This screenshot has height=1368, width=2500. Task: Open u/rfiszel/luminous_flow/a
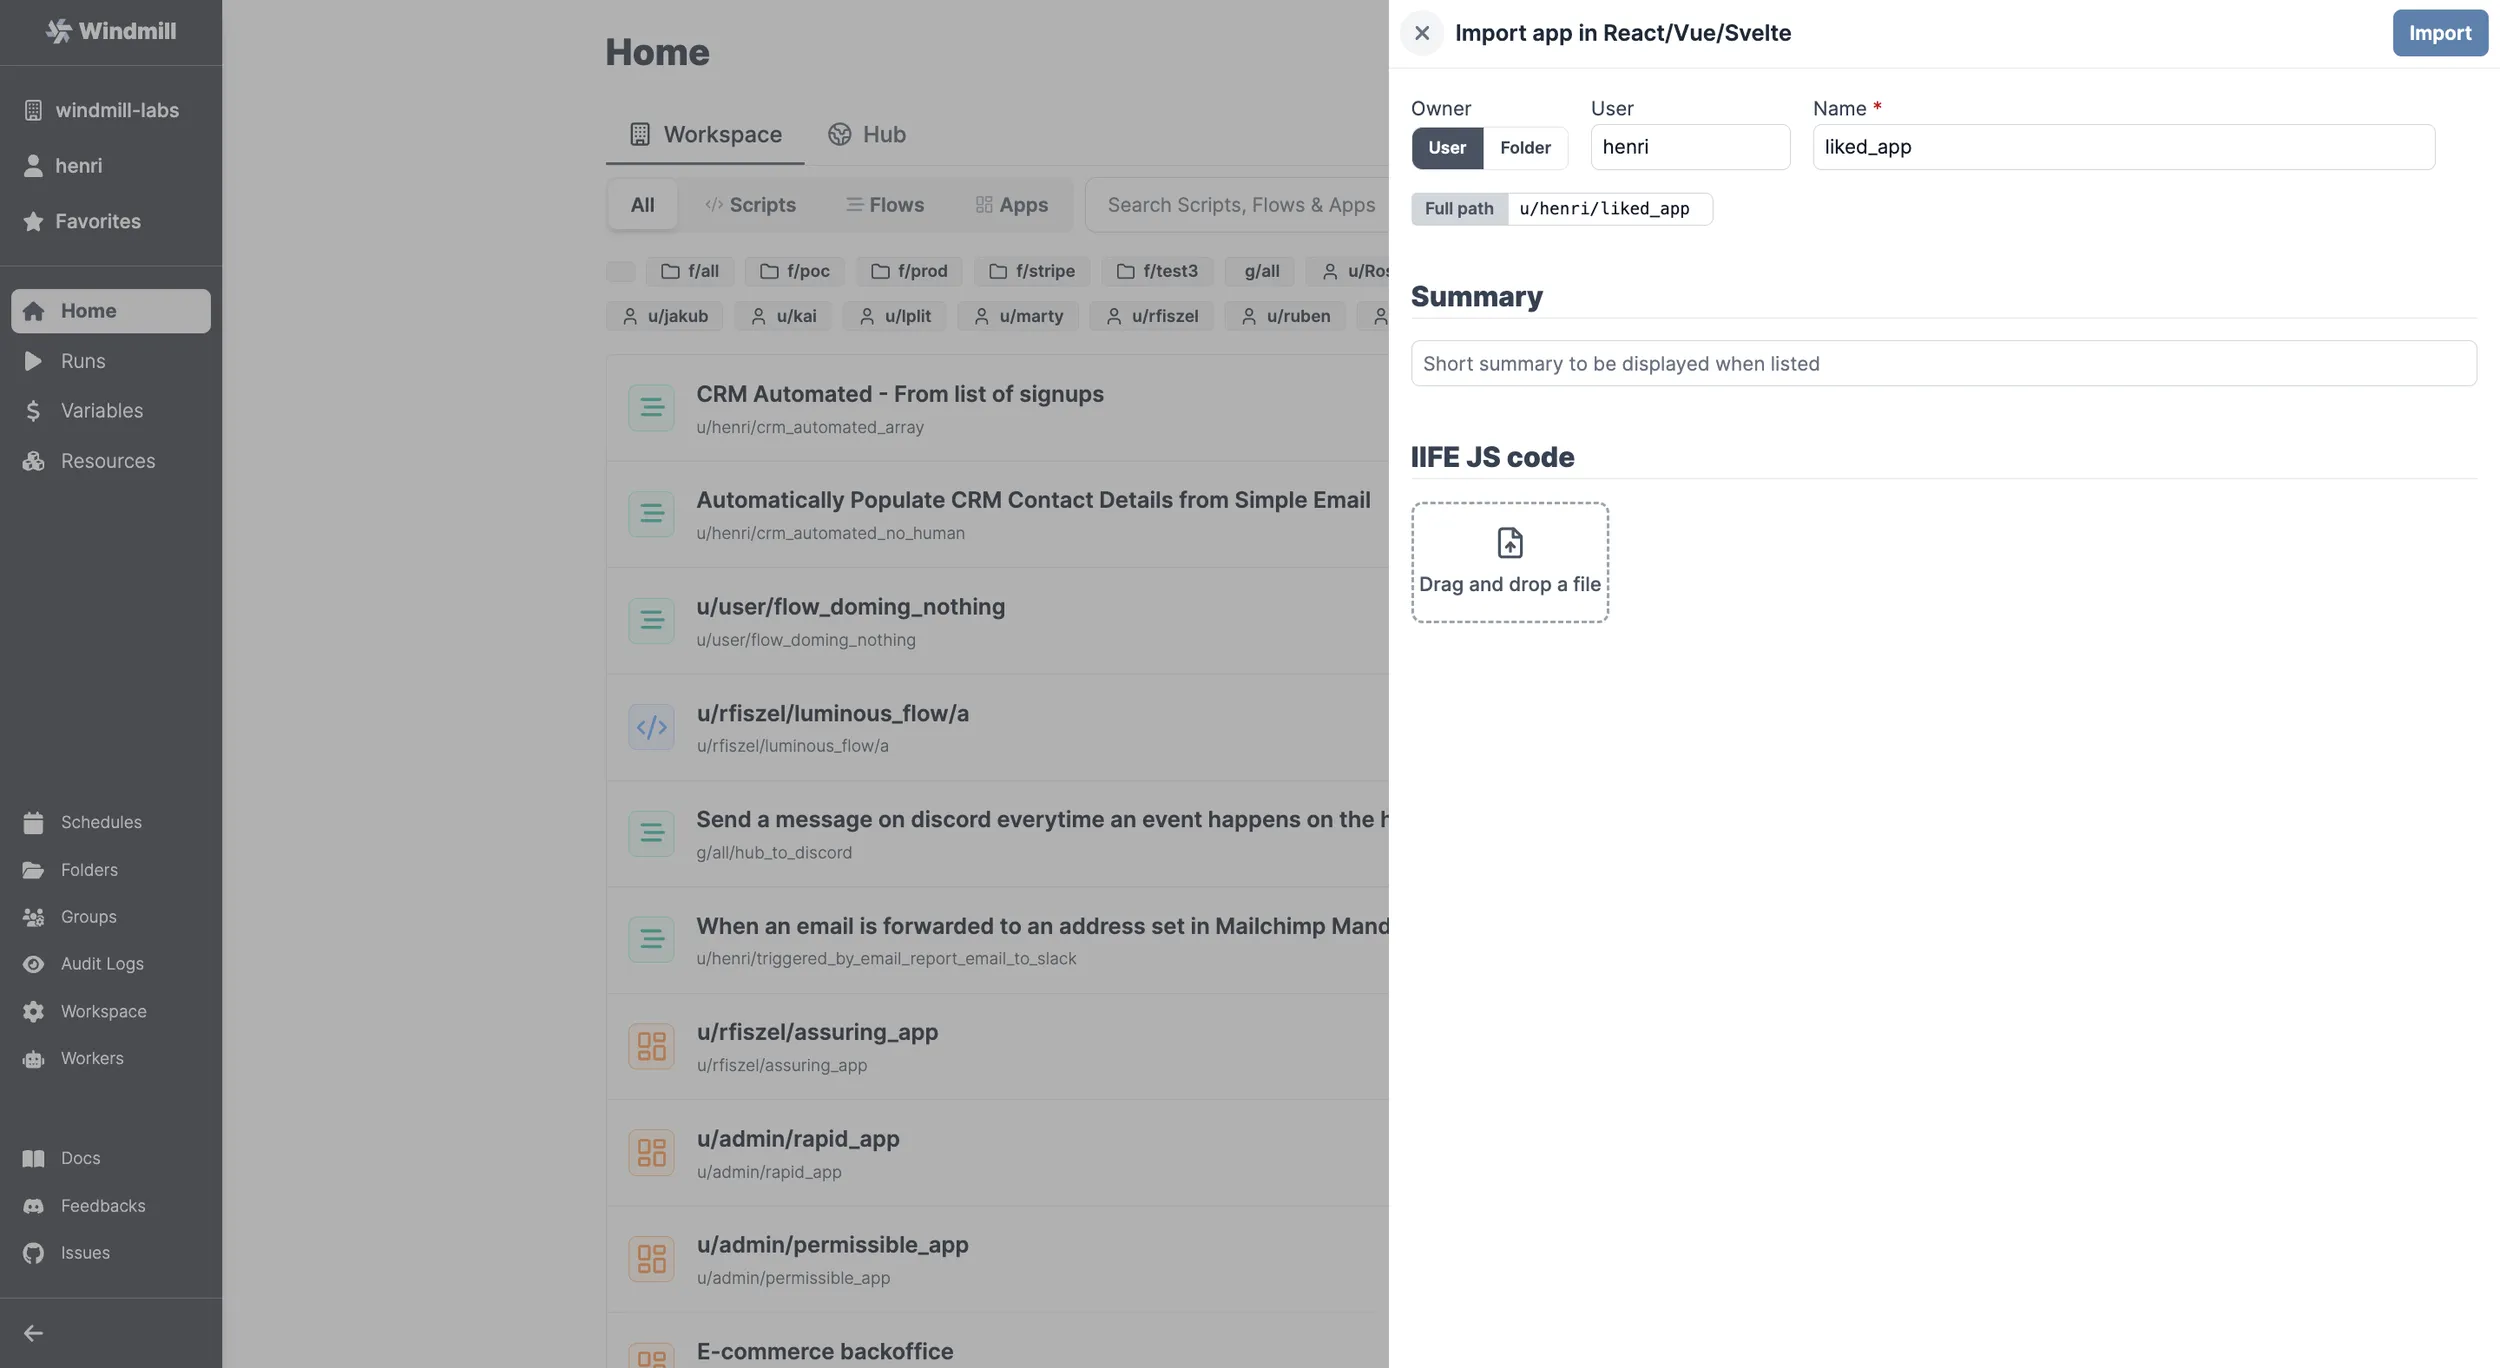[x=833, y=712]
